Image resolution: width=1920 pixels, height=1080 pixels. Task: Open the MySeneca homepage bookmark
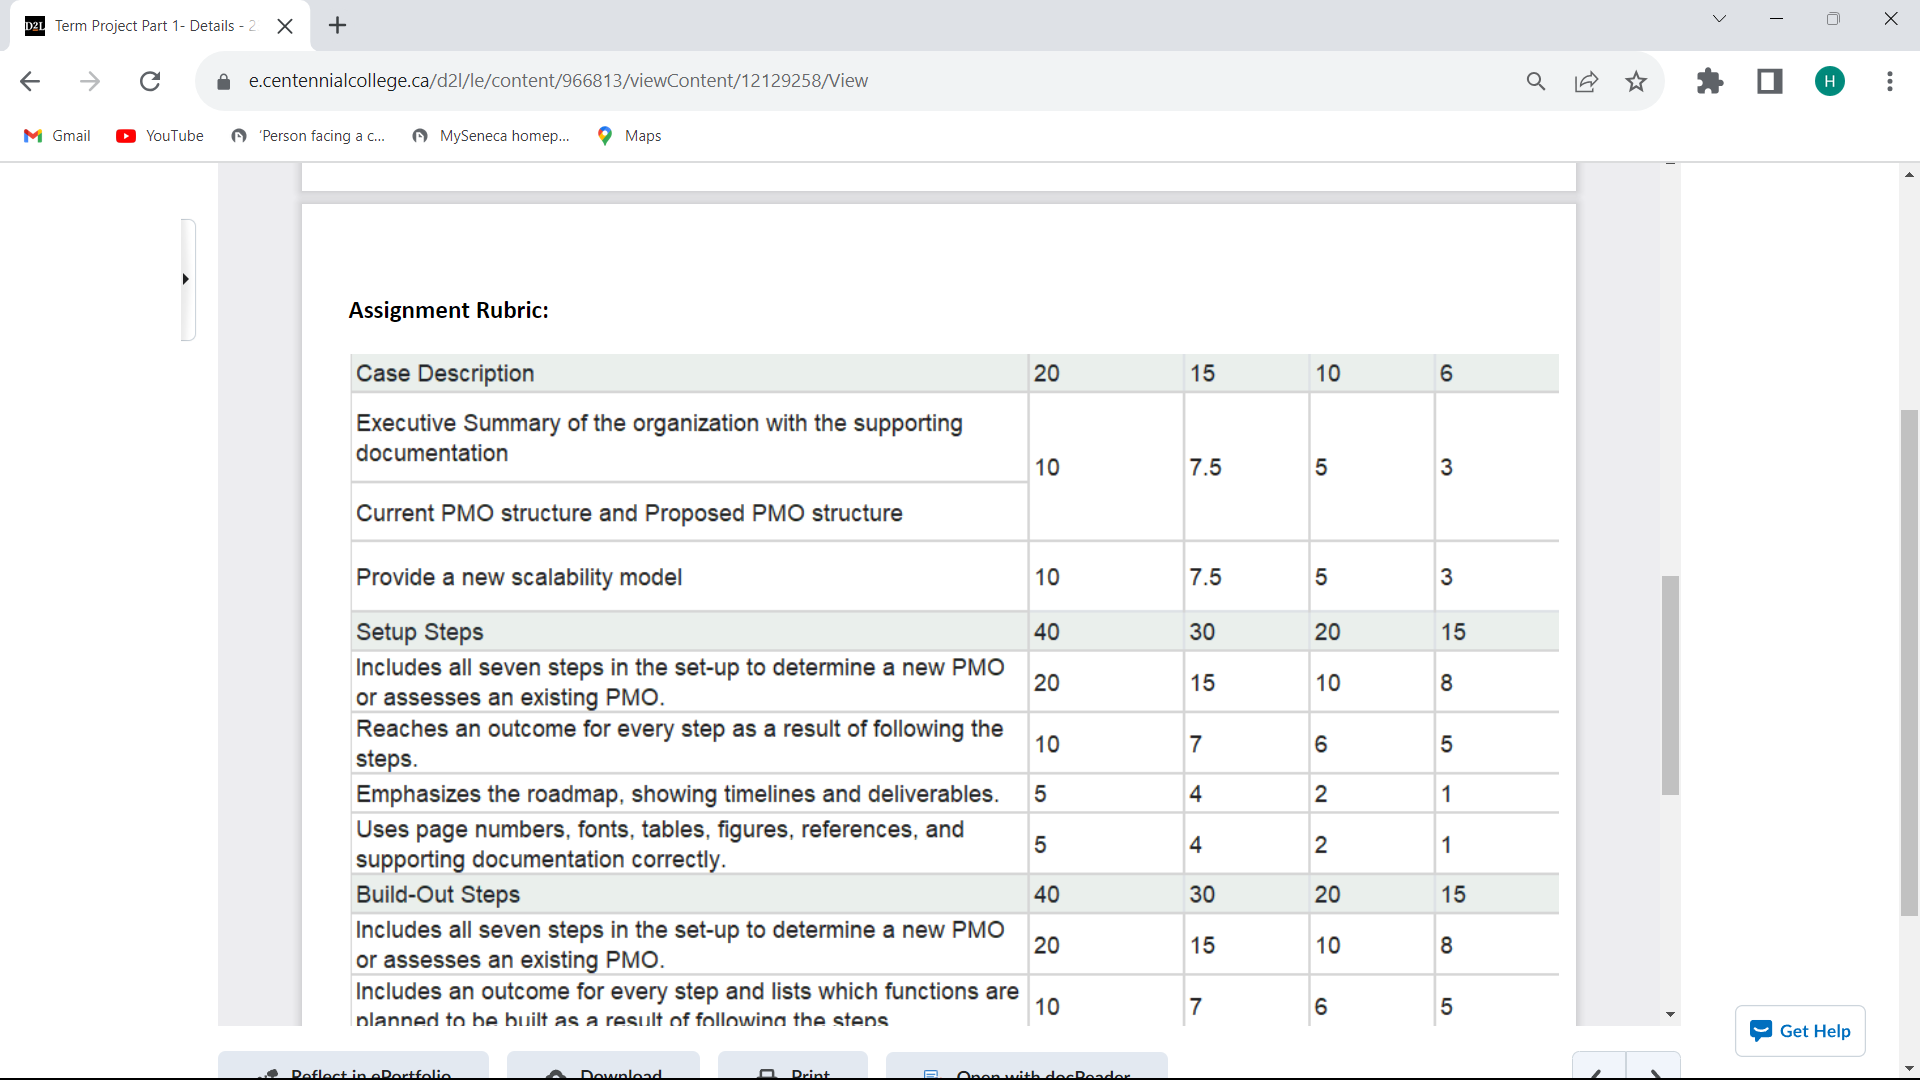[491, 136]
